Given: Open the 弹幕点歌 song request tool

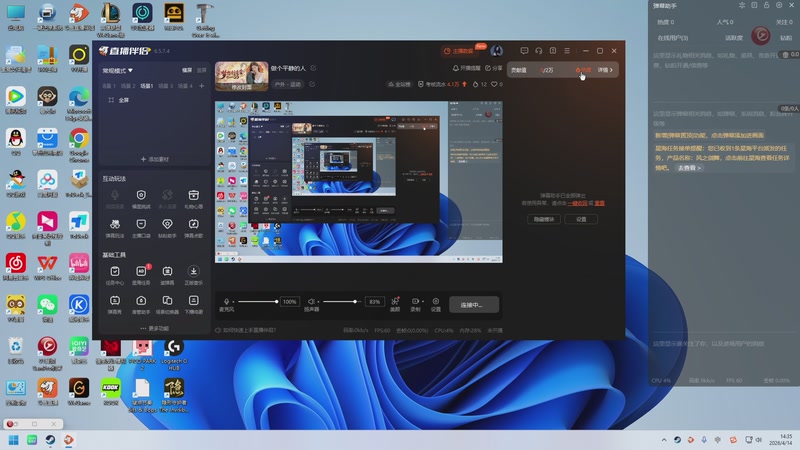Looking at the screenshot, I should (x=193, y=228).
